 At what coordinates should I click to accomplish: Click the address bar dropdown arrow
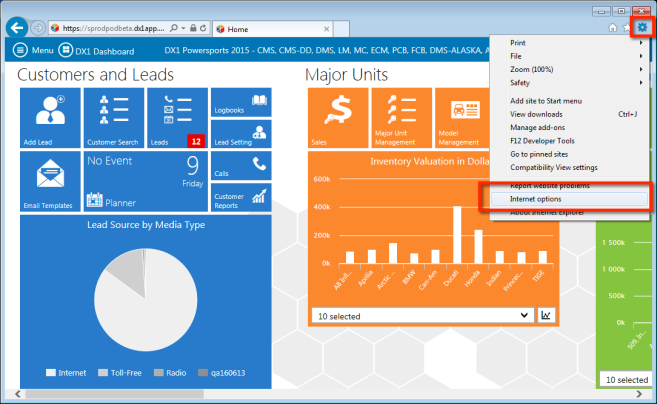[x=184, y=28]
